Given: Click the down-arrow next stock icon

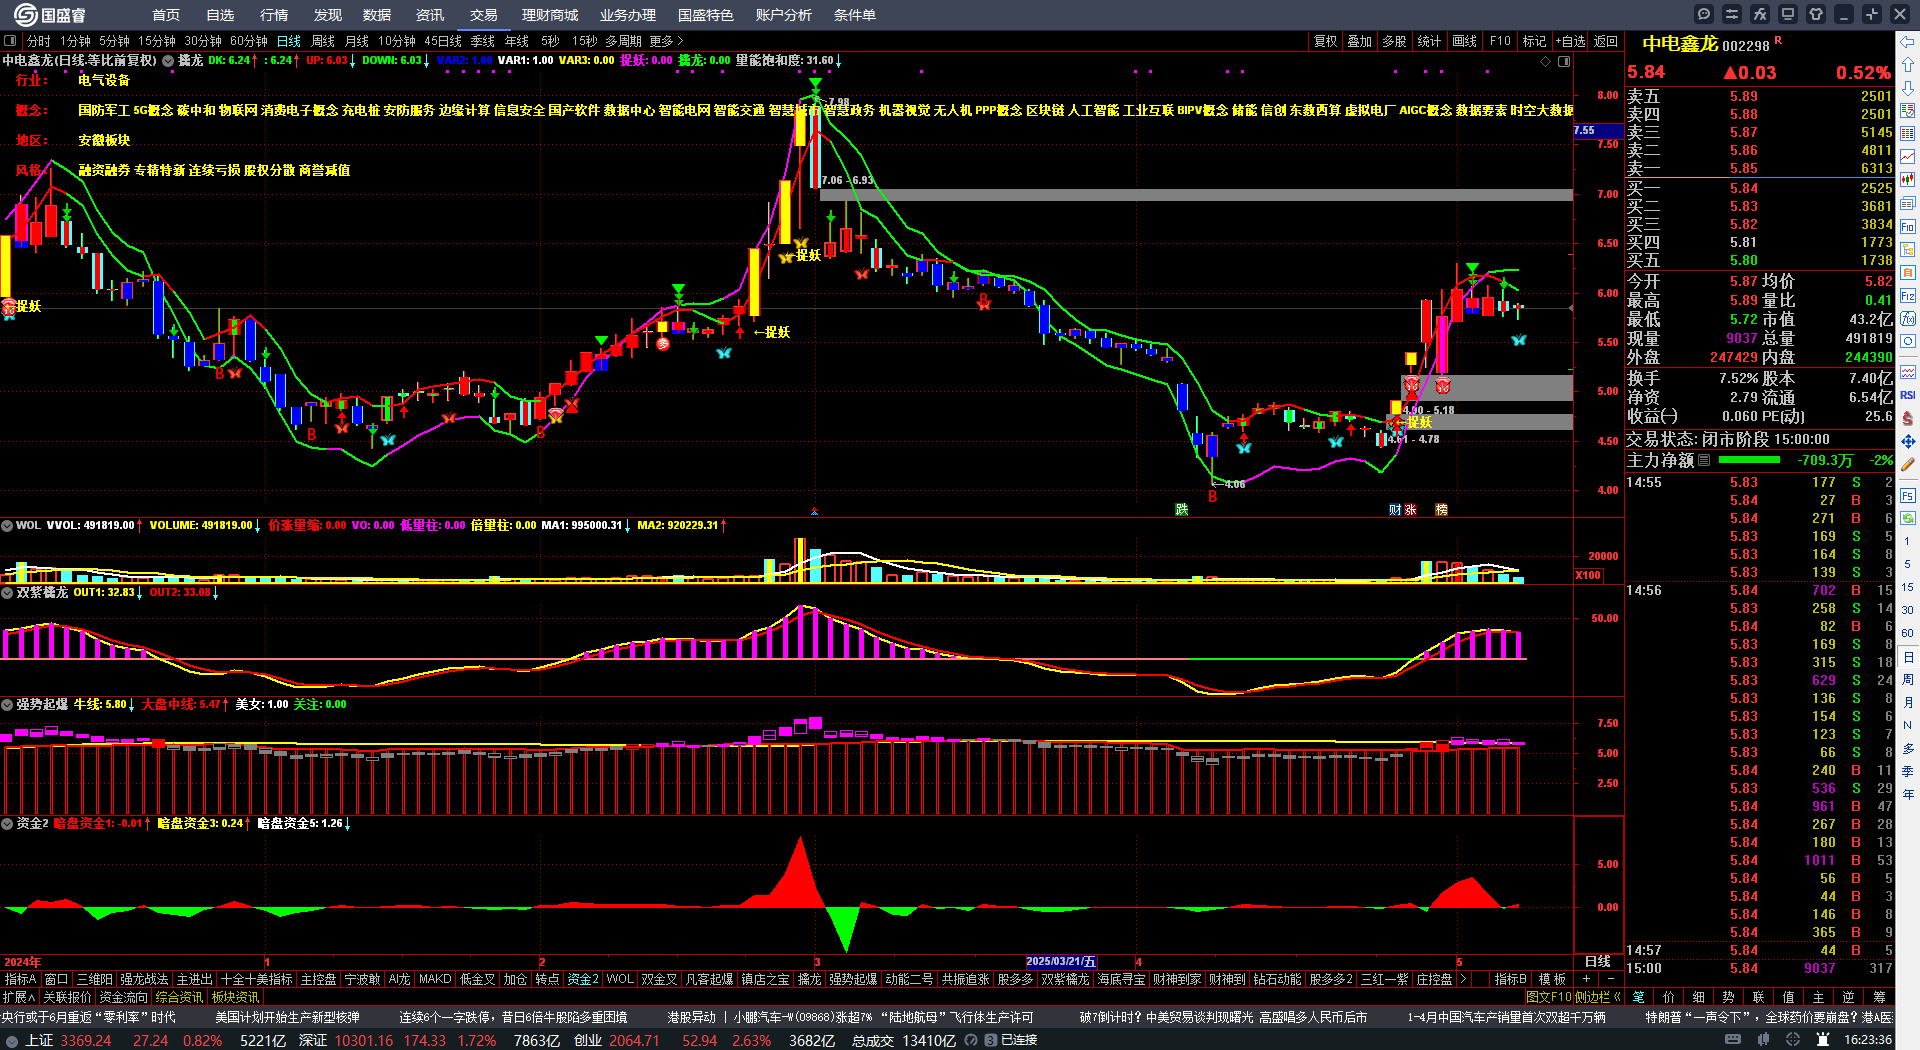Looking at the screenshot, I should (x=1908, y=87).
